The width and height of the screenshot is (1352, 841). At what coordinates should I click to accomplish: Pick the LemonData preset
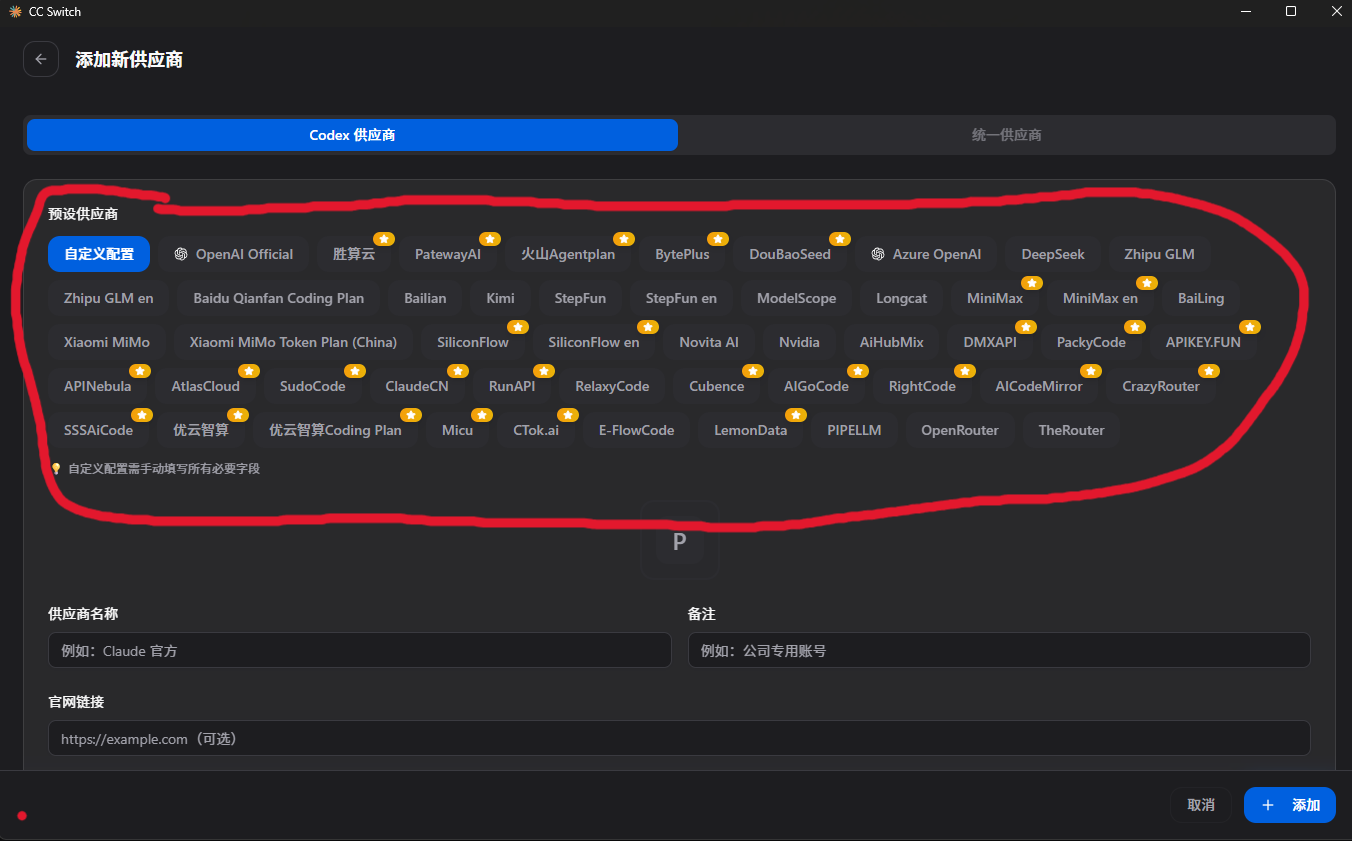750,430
